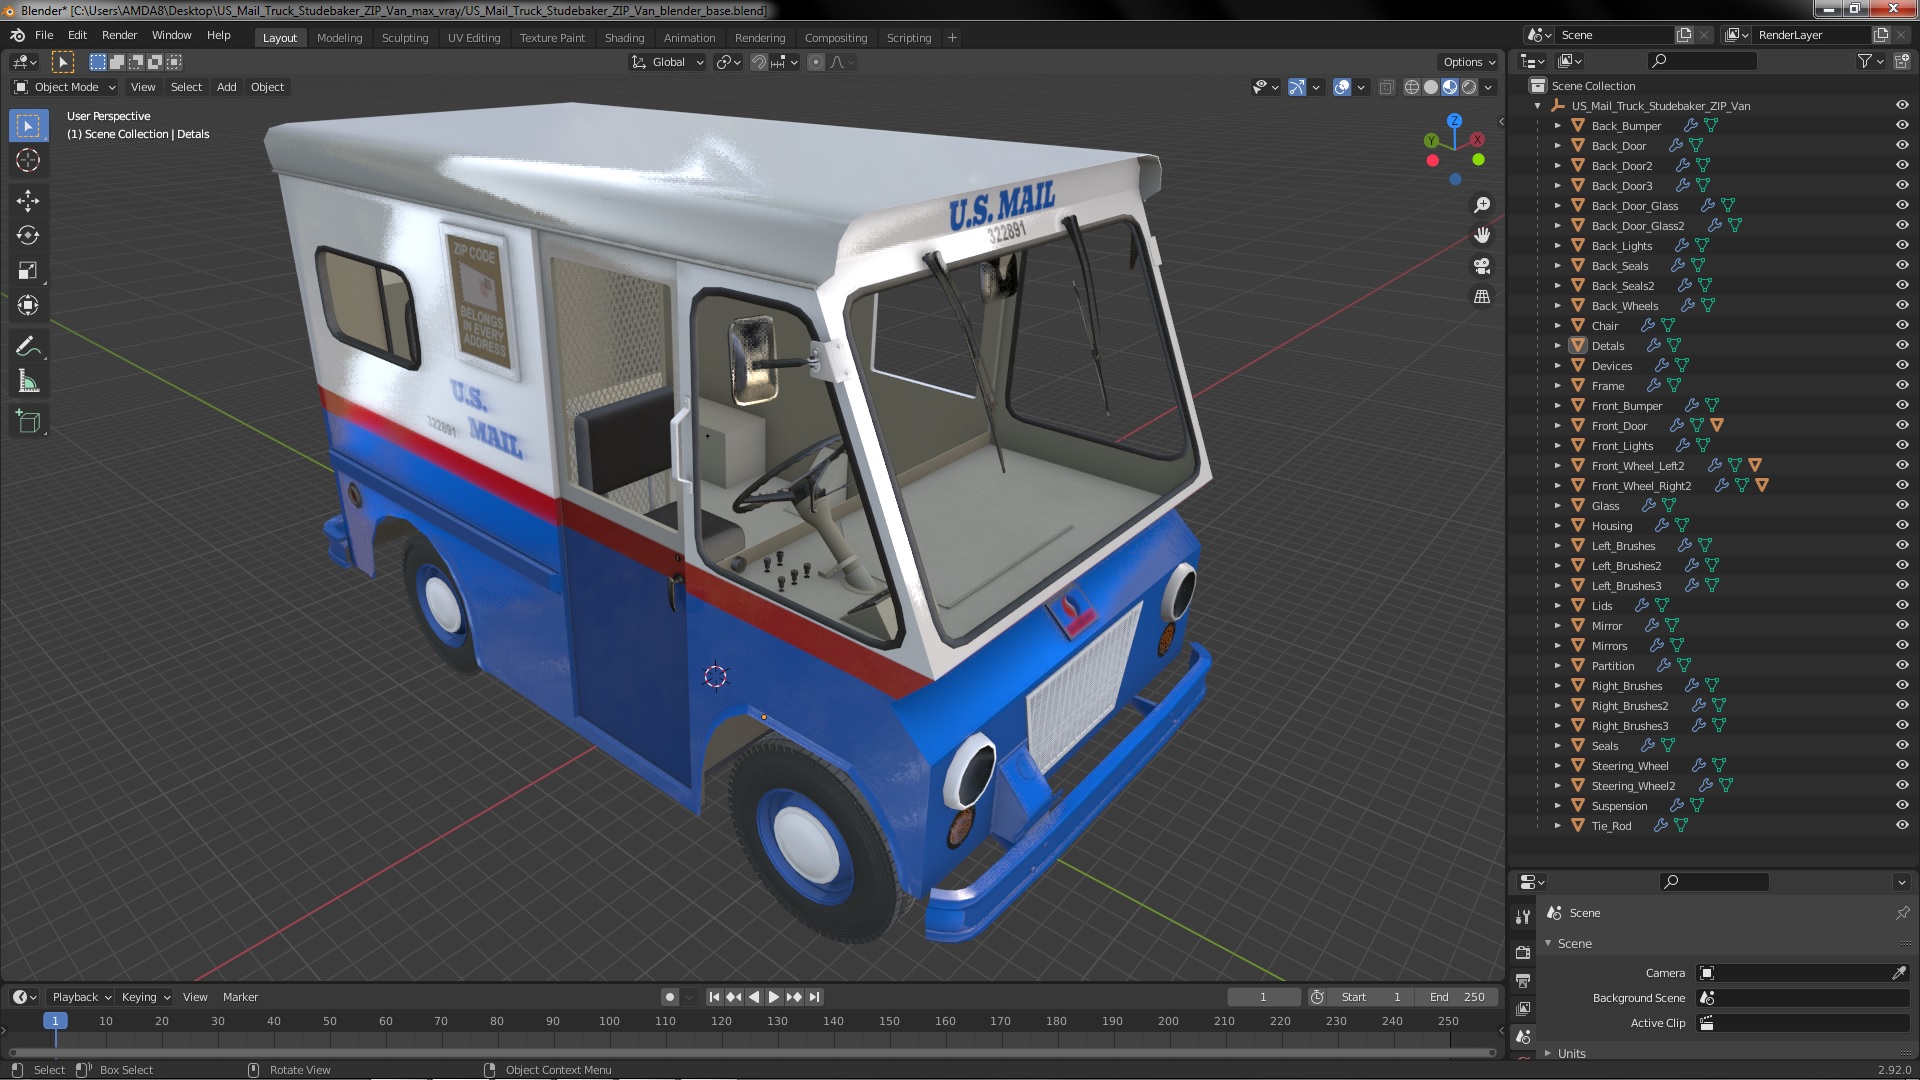Select the Measure tool
The height and width of the screenshot is (1080, 1920).
[x=28, y=382]
